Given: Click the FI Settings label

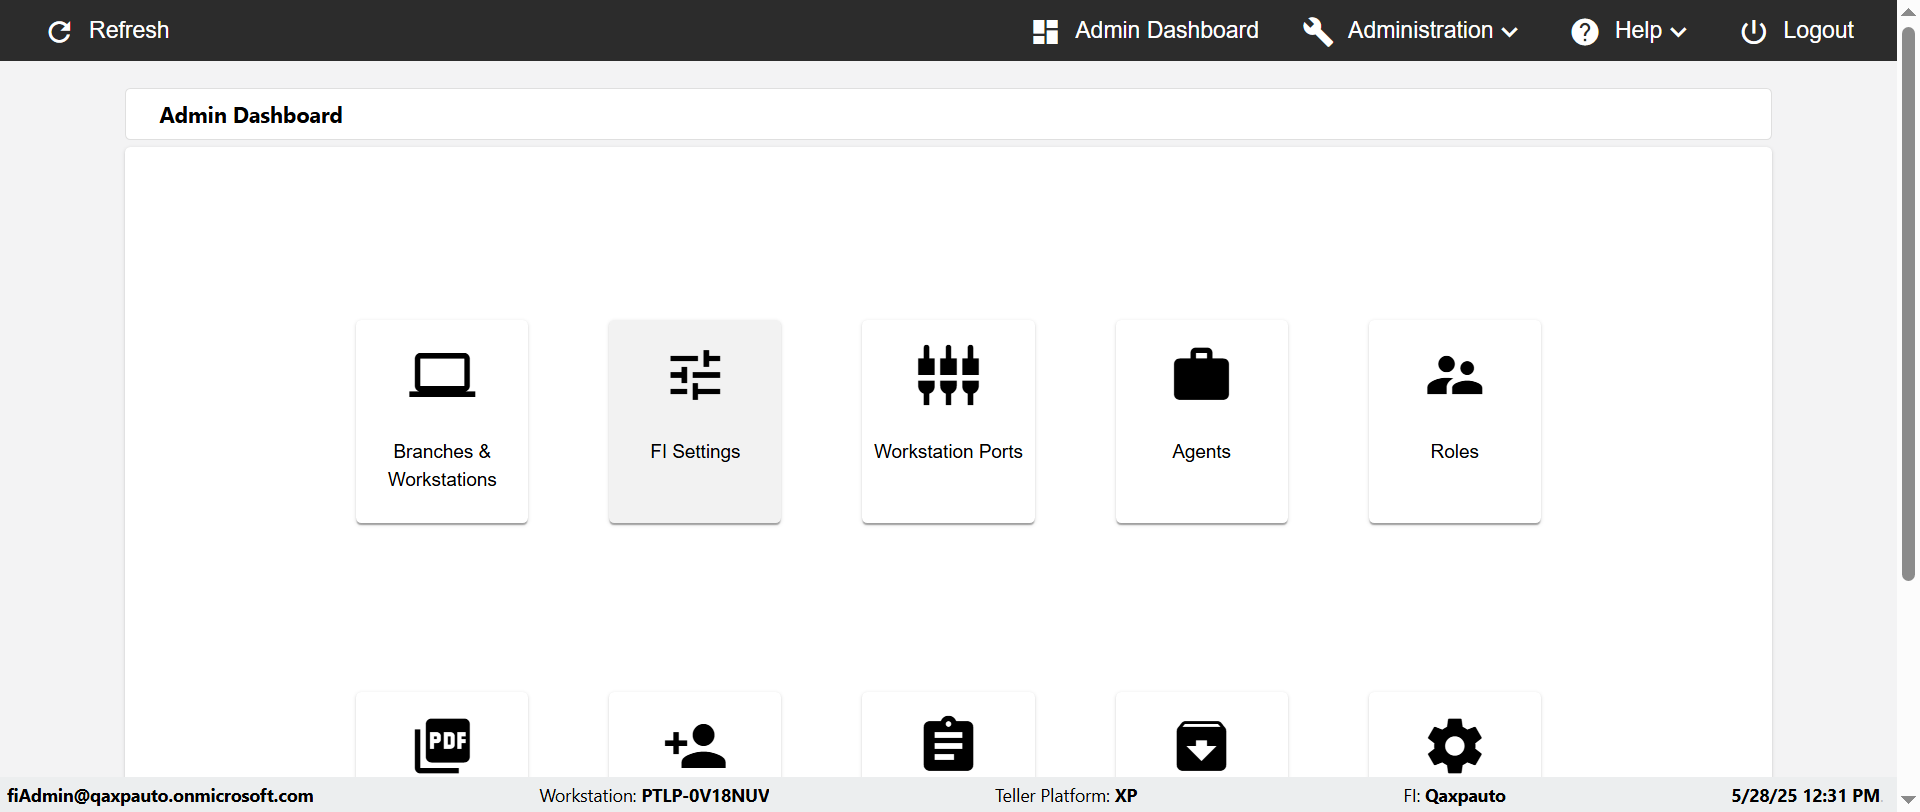Looking at the screenshot, I should (695, 451).
